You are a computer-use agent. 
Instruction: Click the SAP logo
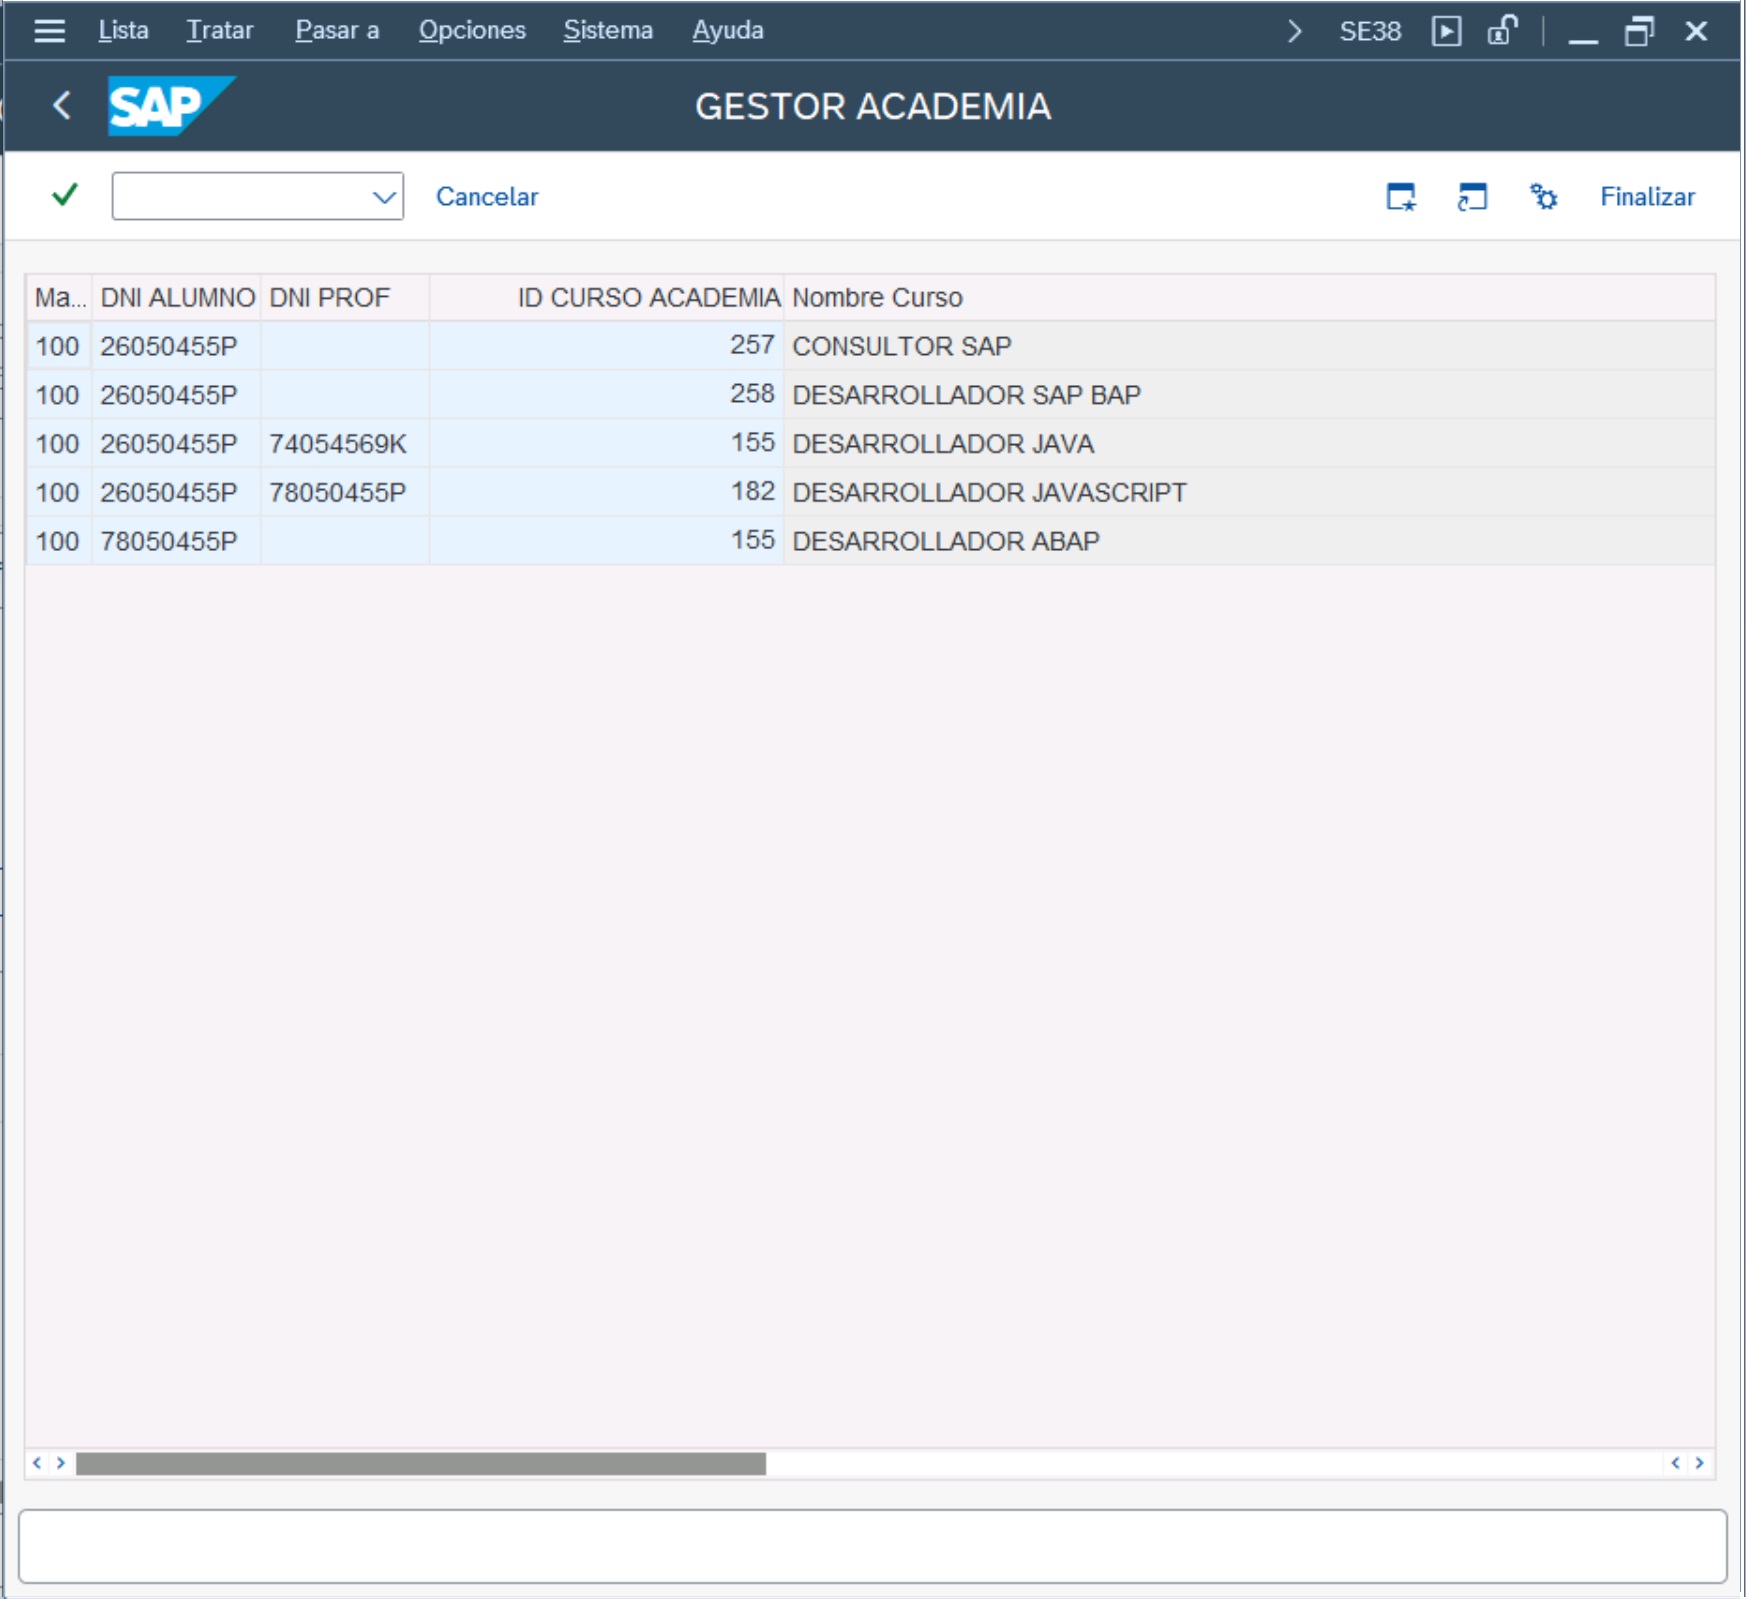171,105
